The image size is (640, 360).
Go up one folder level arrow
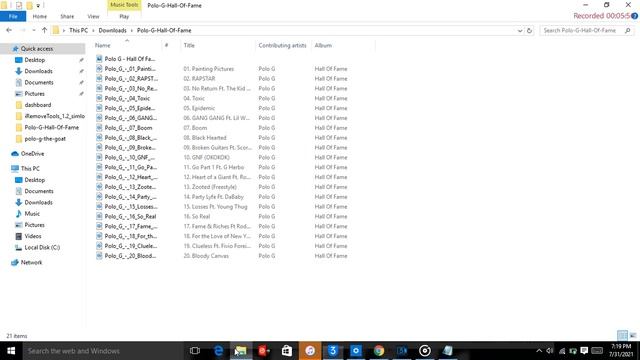(x=44, y=30)
